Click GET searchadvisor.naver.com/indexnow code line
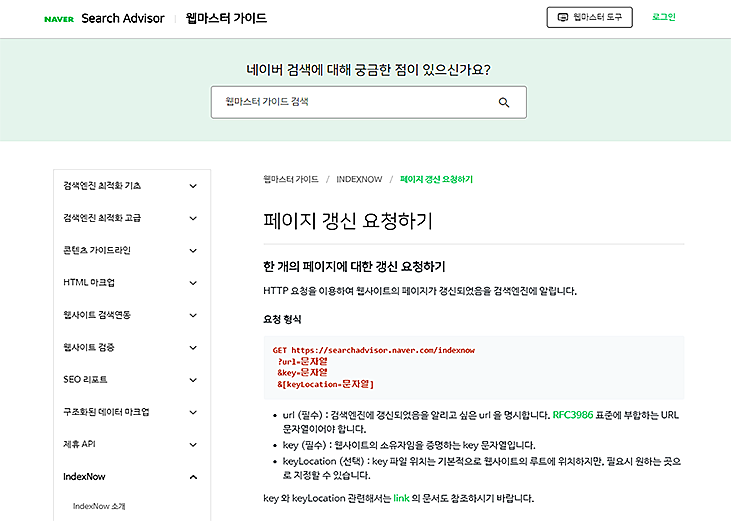Viewport: 731px width, 521px height. click(373, 350)
